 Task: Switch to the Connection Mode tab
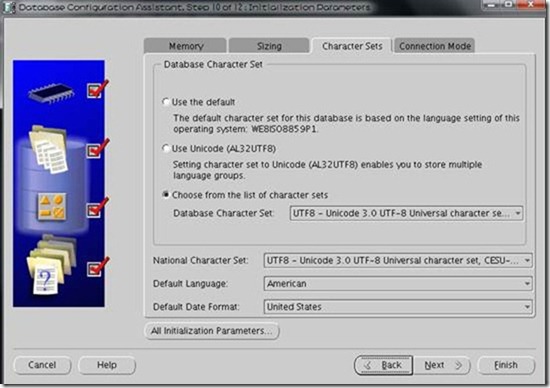point(435,46)
